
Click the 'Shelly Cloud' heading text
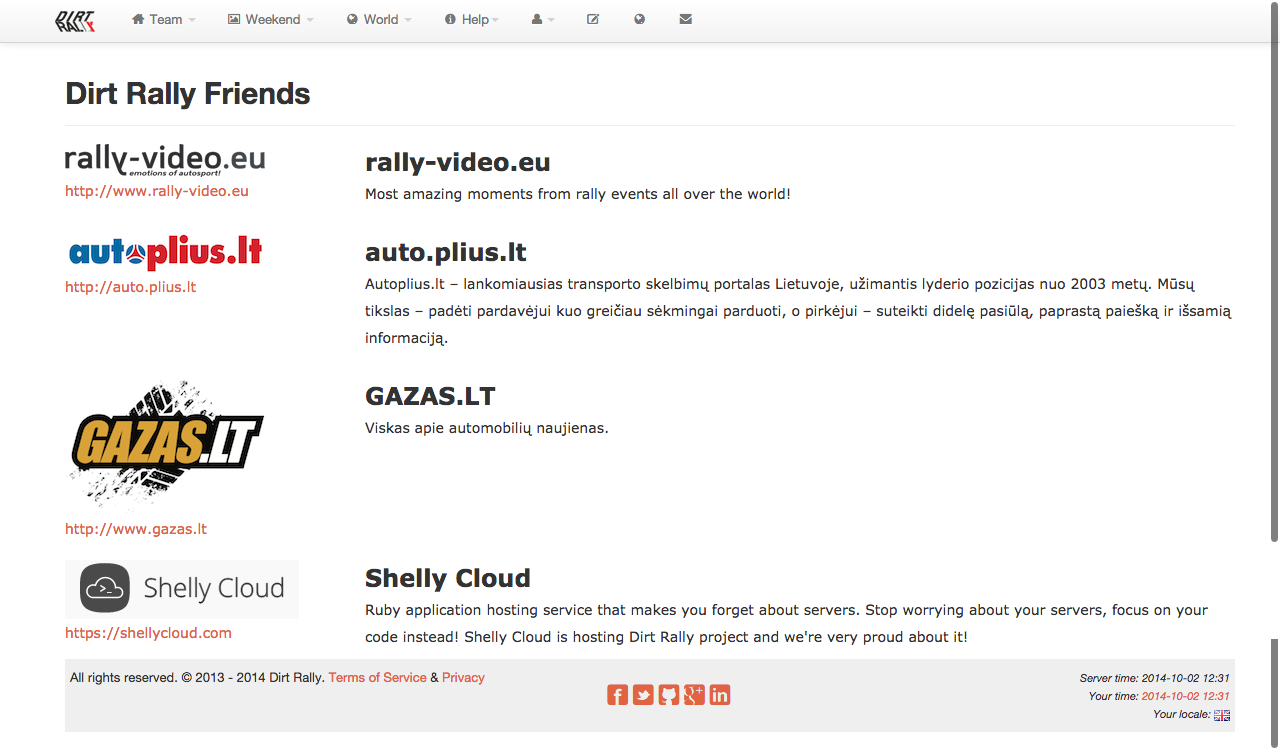click(448, 578)
